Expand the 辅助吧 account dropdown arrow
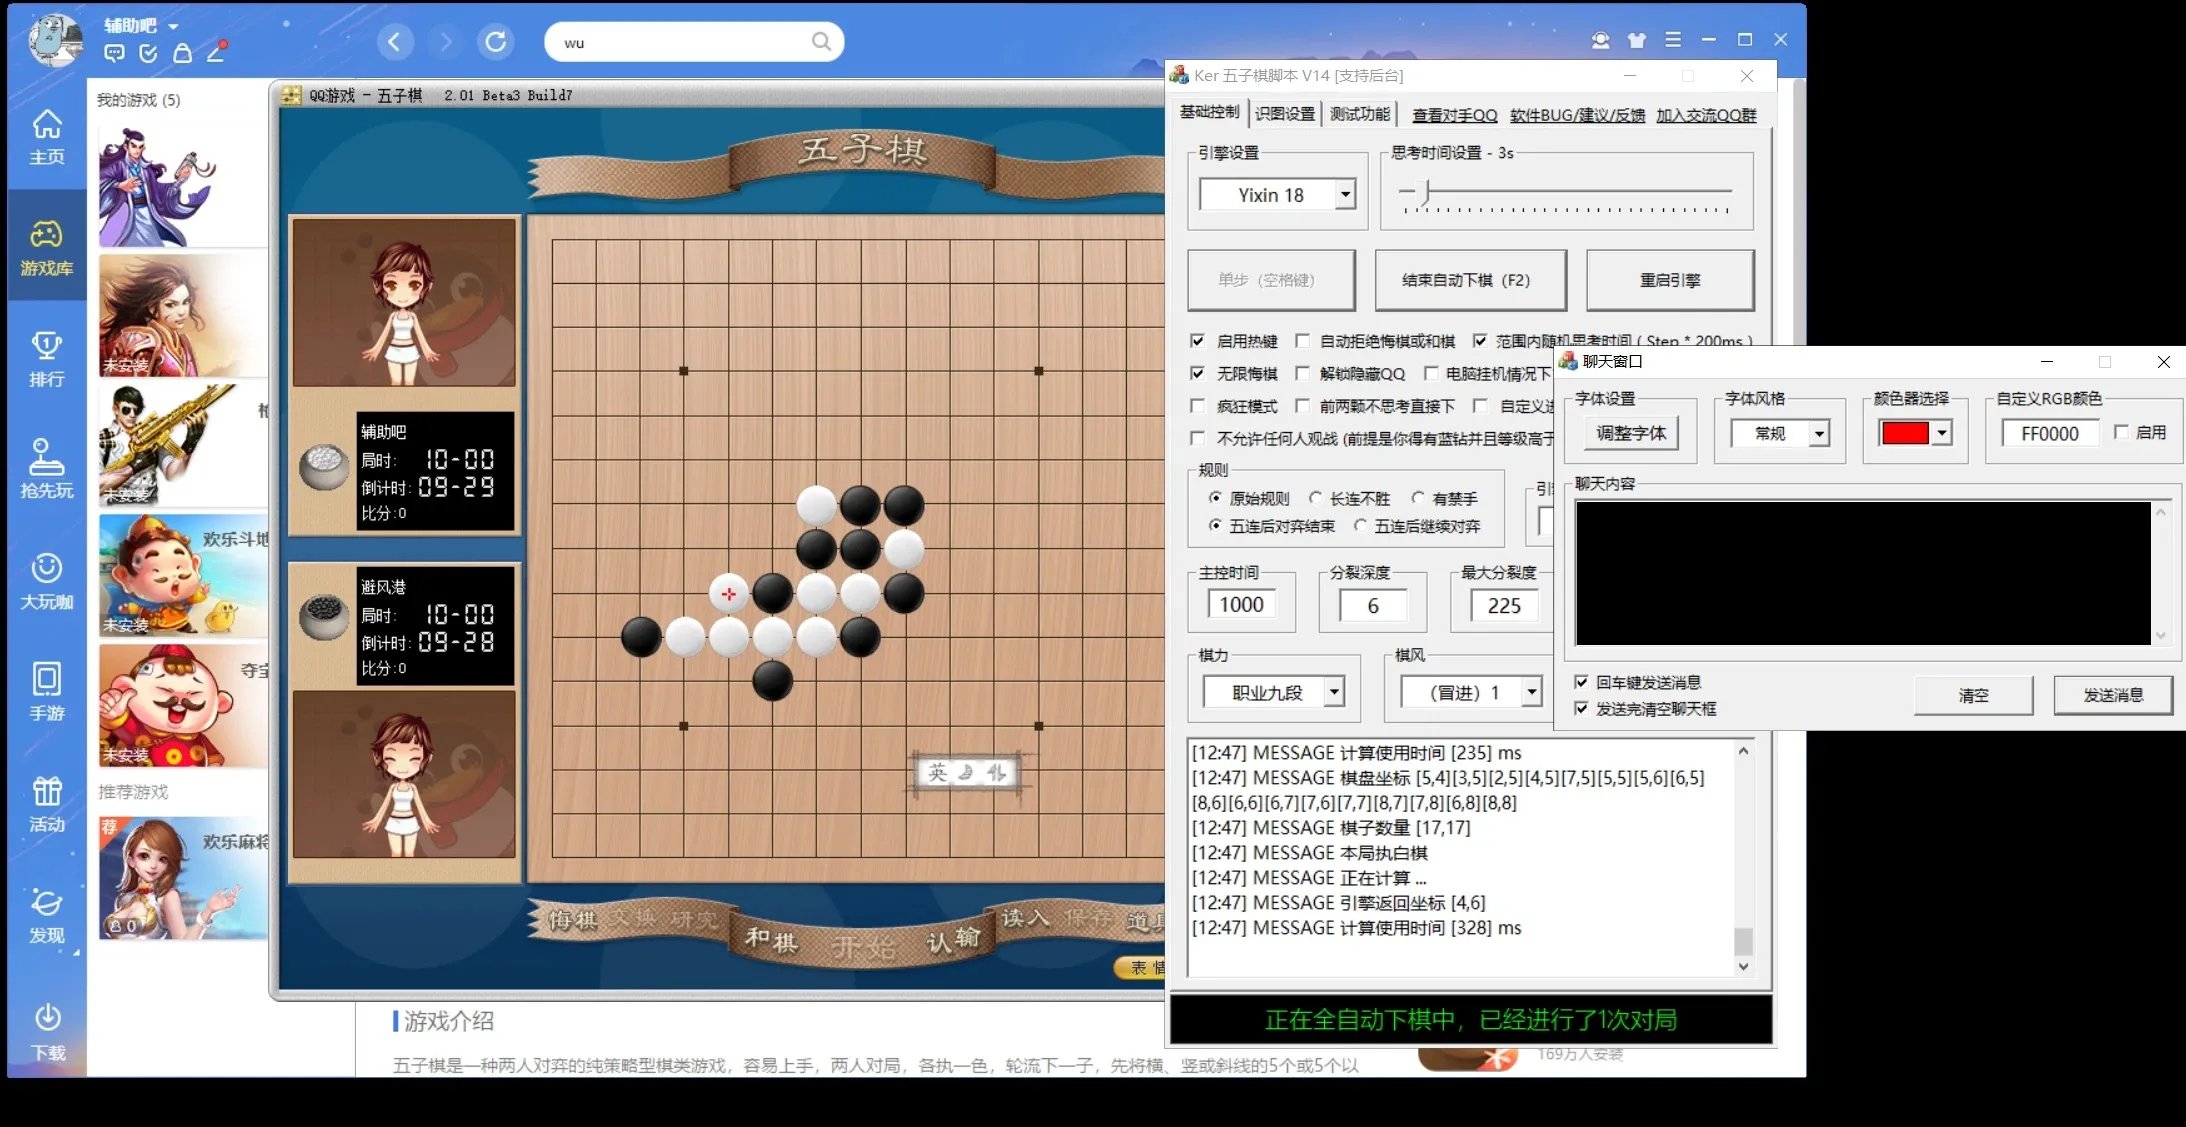The width and height of the screenshot is (2186, 1127). (x=173, y=26)
